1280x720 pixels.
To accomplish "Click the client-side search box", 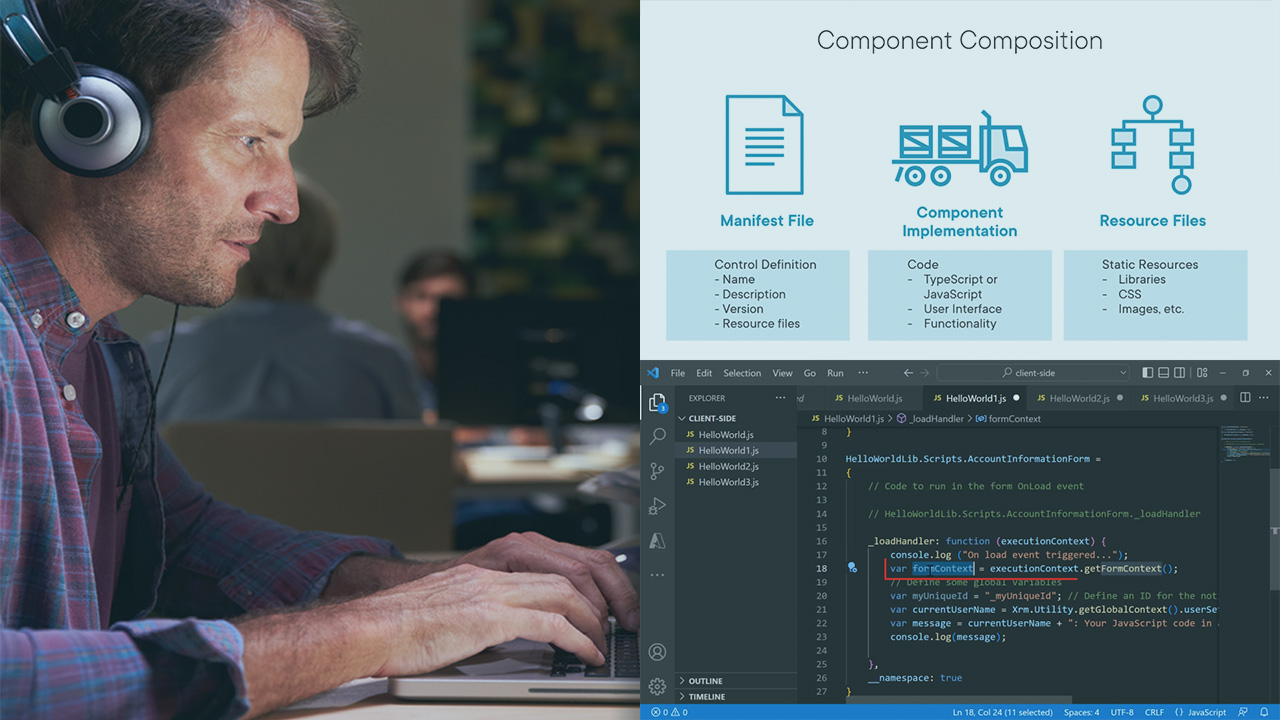I will 1030,372.
